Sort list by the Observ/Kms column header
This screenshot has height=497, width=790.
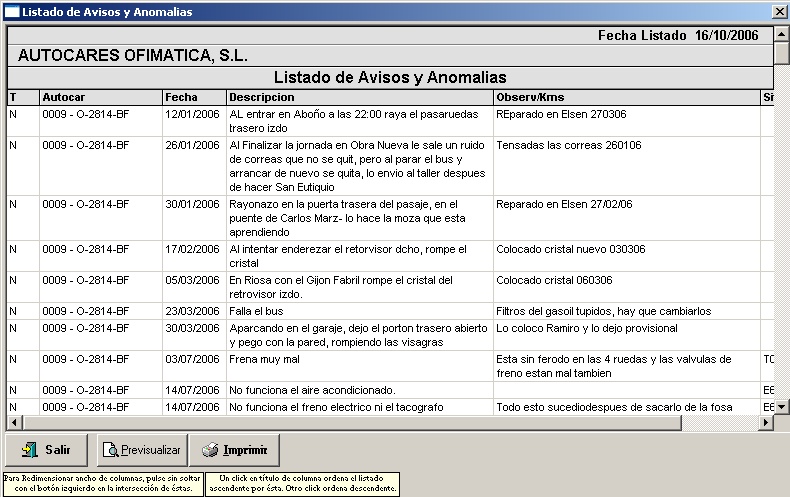tap(627, 97)
